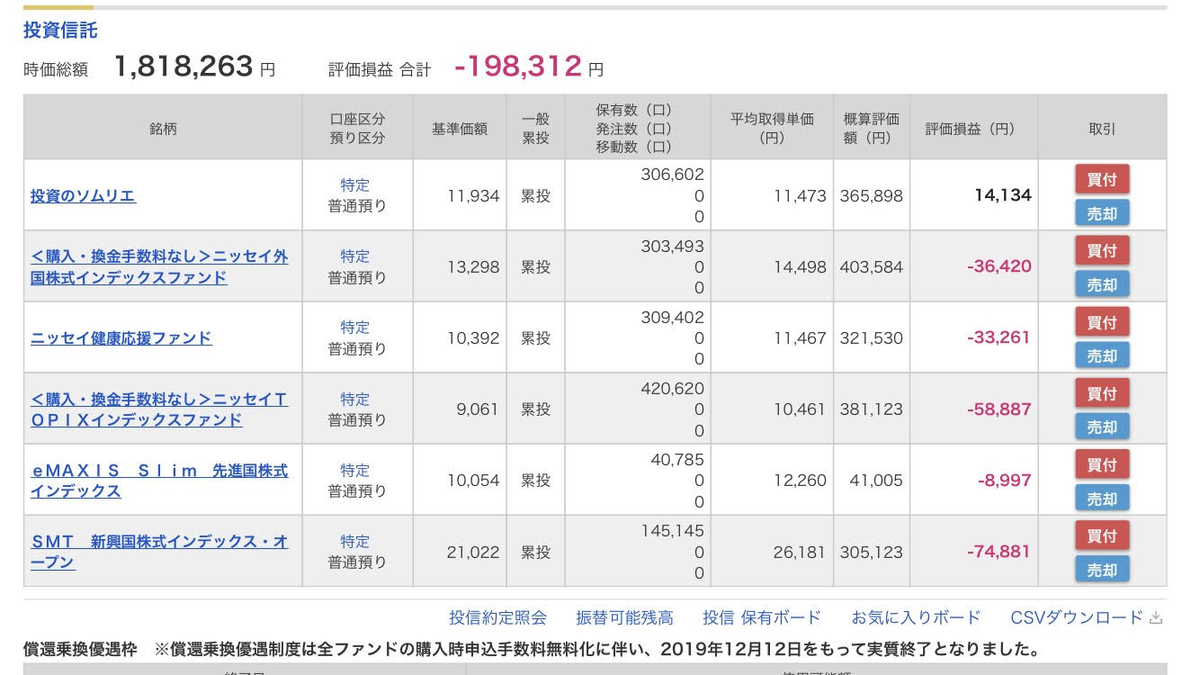Screen dimensions: 1200x675
Task: Click loss value -33,261
Action: pyautogui.click(x=999, y=338)
